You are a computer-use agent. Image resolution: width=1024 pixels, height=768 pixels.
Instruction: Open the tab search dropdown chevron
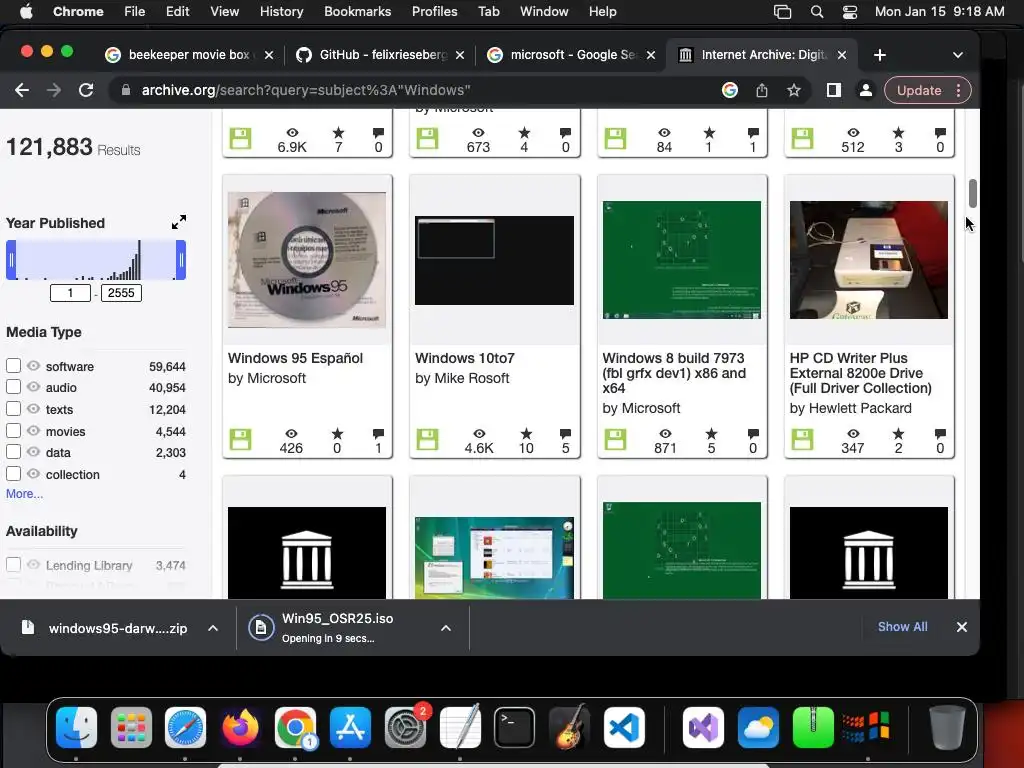click(x=957, y=55)
